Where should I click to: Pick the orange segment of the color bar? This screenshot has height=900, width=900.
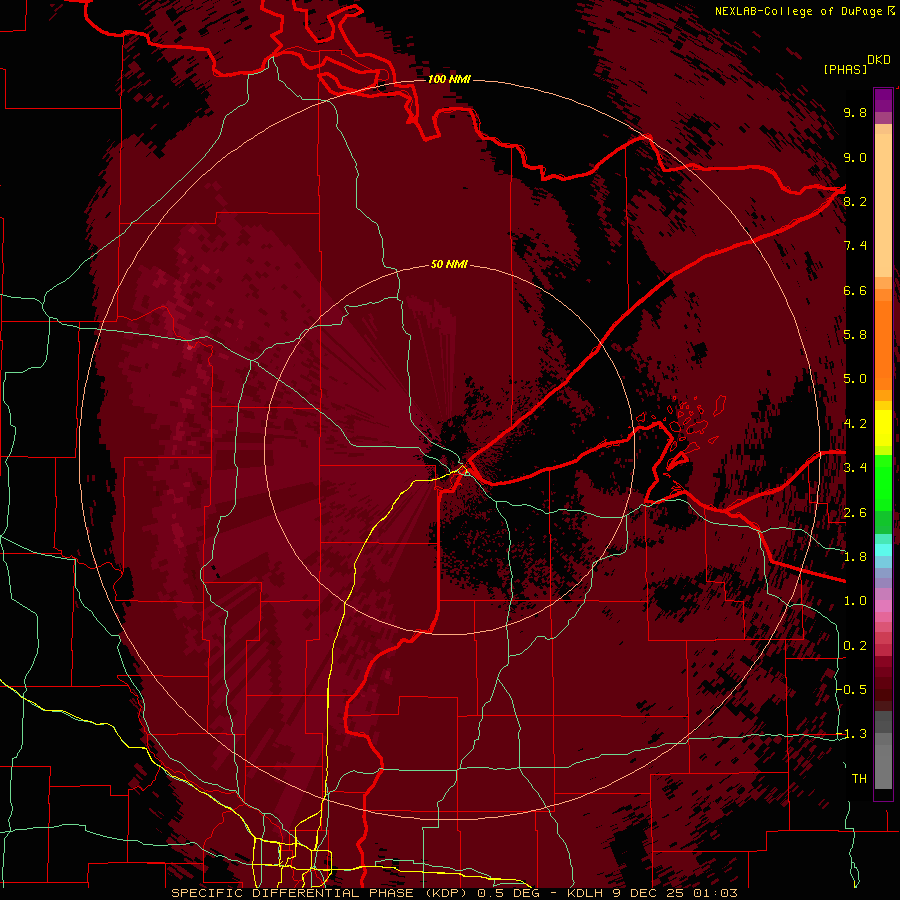[x=883, y=344]
